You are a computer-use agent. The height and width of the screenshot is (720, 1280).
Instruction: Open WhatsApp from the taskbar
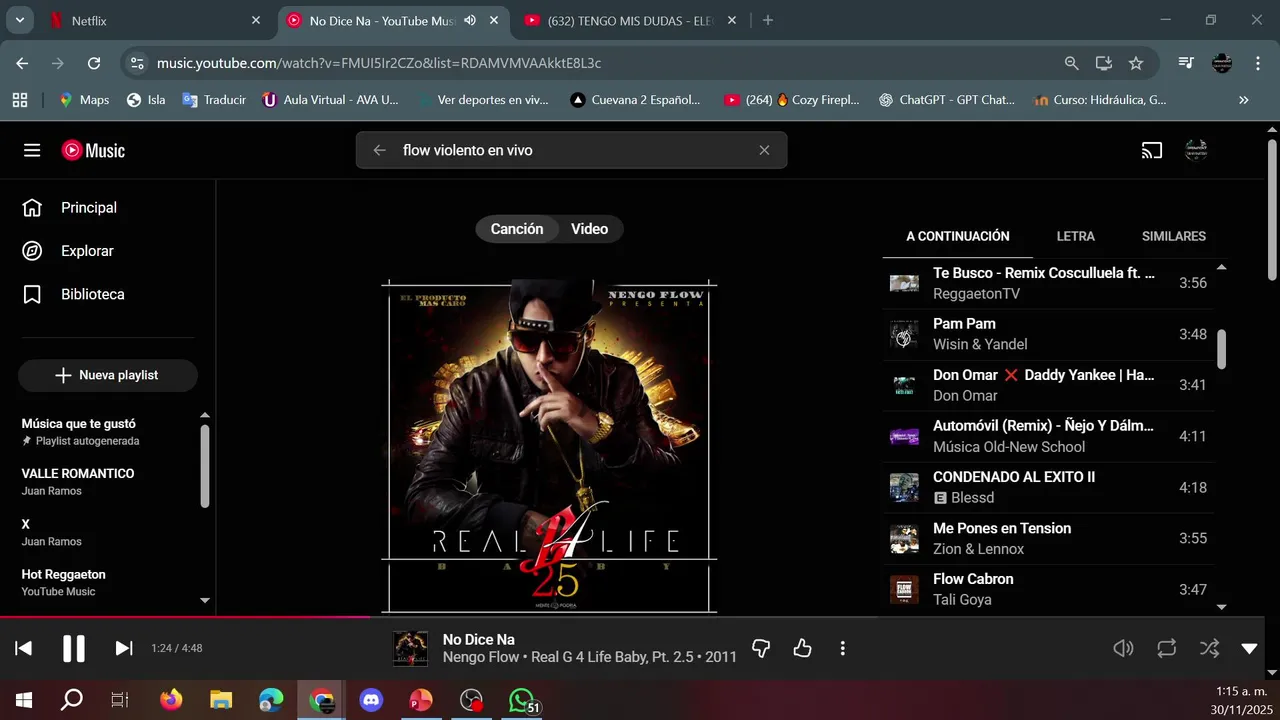pos(521,701)
